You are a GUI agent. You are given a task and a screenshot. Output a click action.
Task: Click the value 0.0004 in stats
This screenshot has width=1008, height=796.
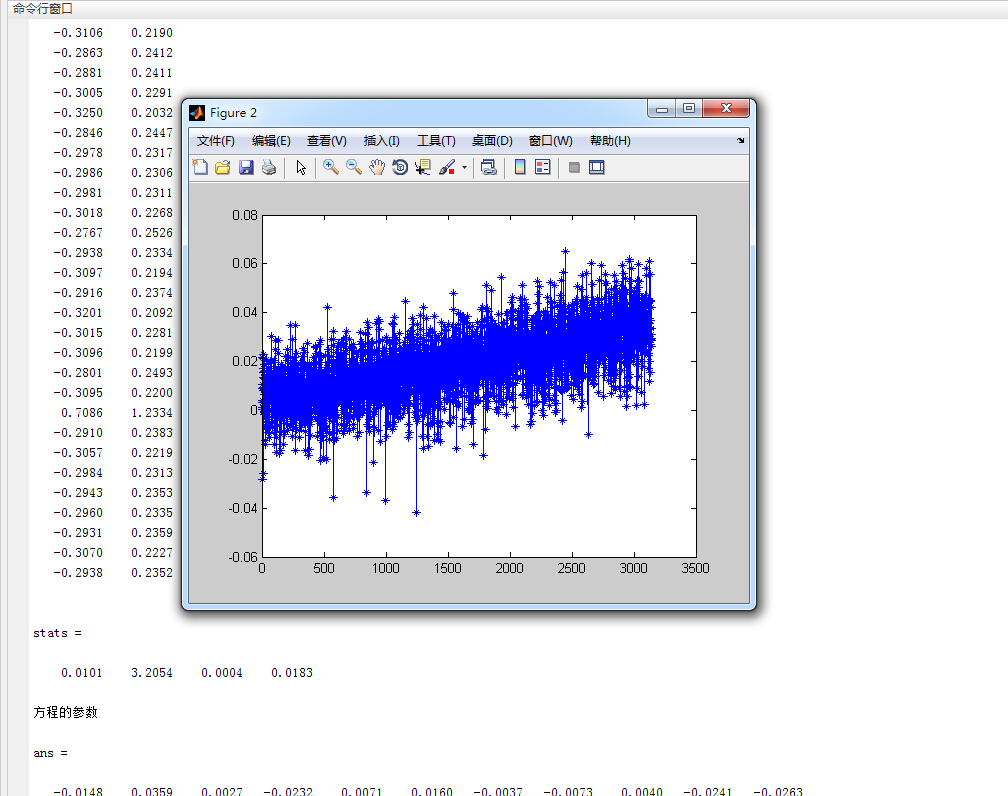pos(222,673)
